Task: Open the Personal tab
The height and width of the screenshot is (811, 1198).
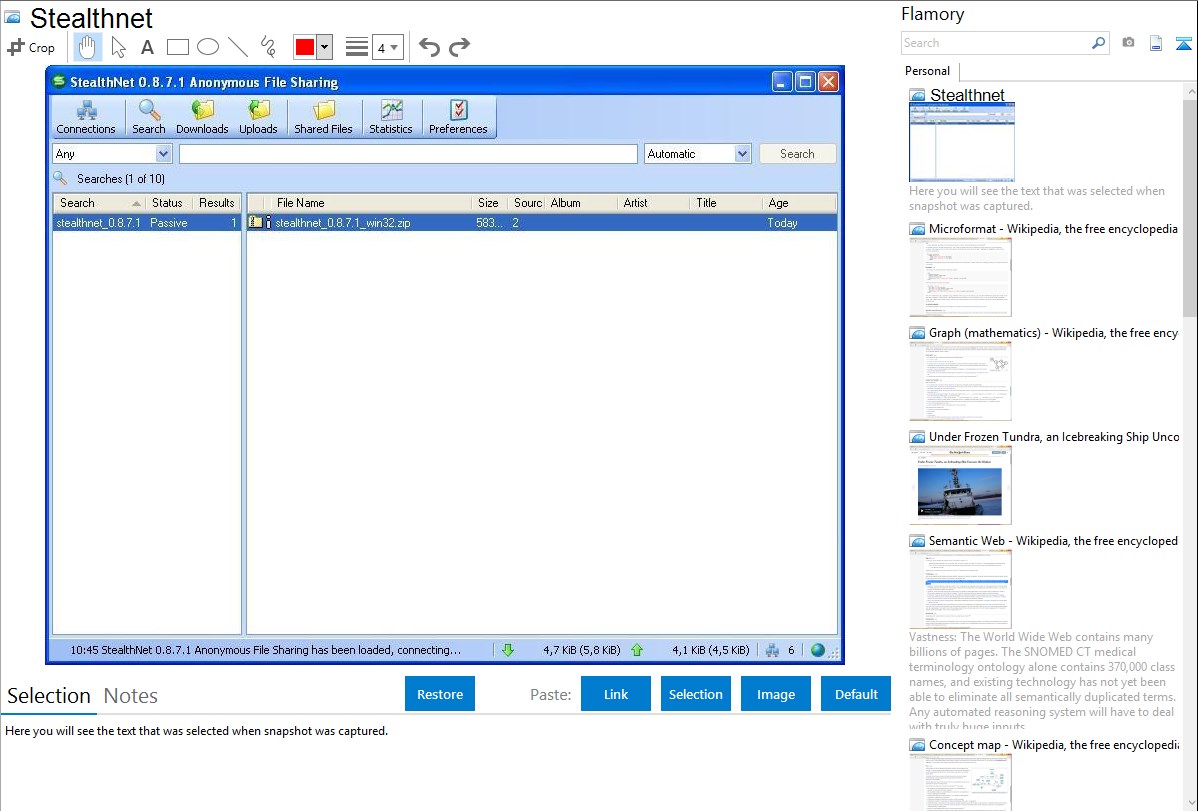Action: coord(927,71)
